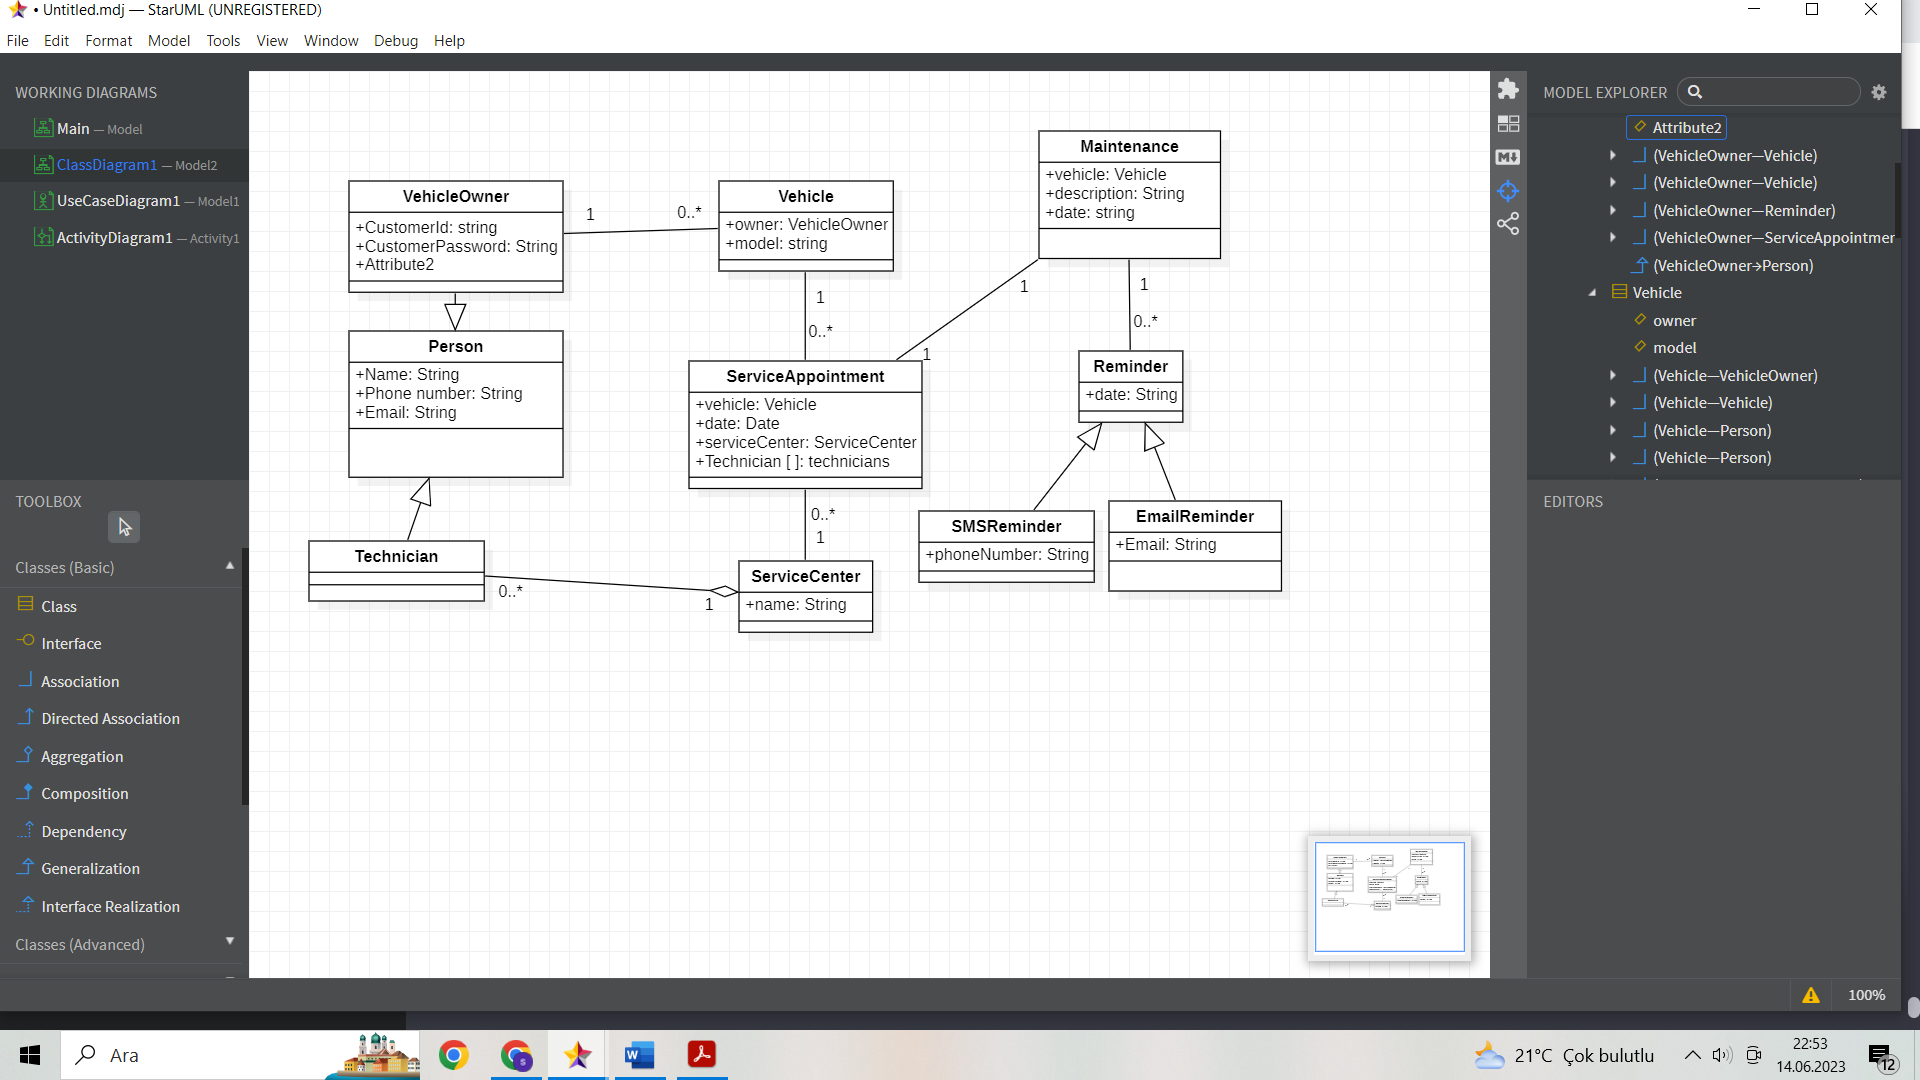Collapse the Classes (Basic) section

[x=229, y=566]
